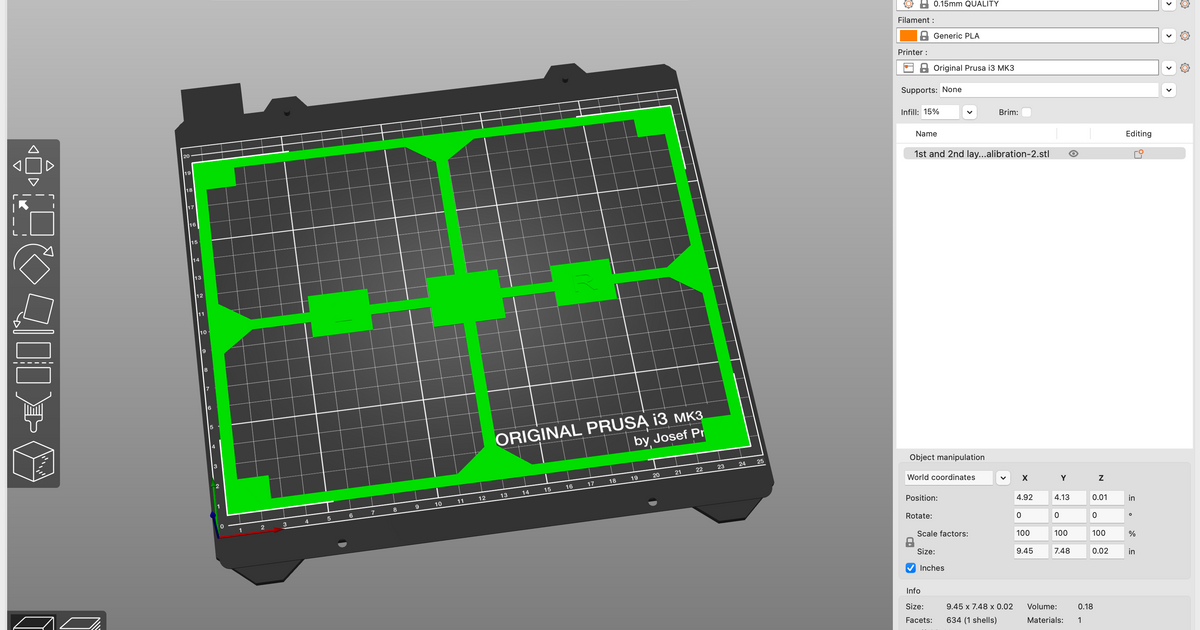Expand the Infill percentage dropdown
The width and height of the screenshot is (1200, 630).
pos(969,112)
